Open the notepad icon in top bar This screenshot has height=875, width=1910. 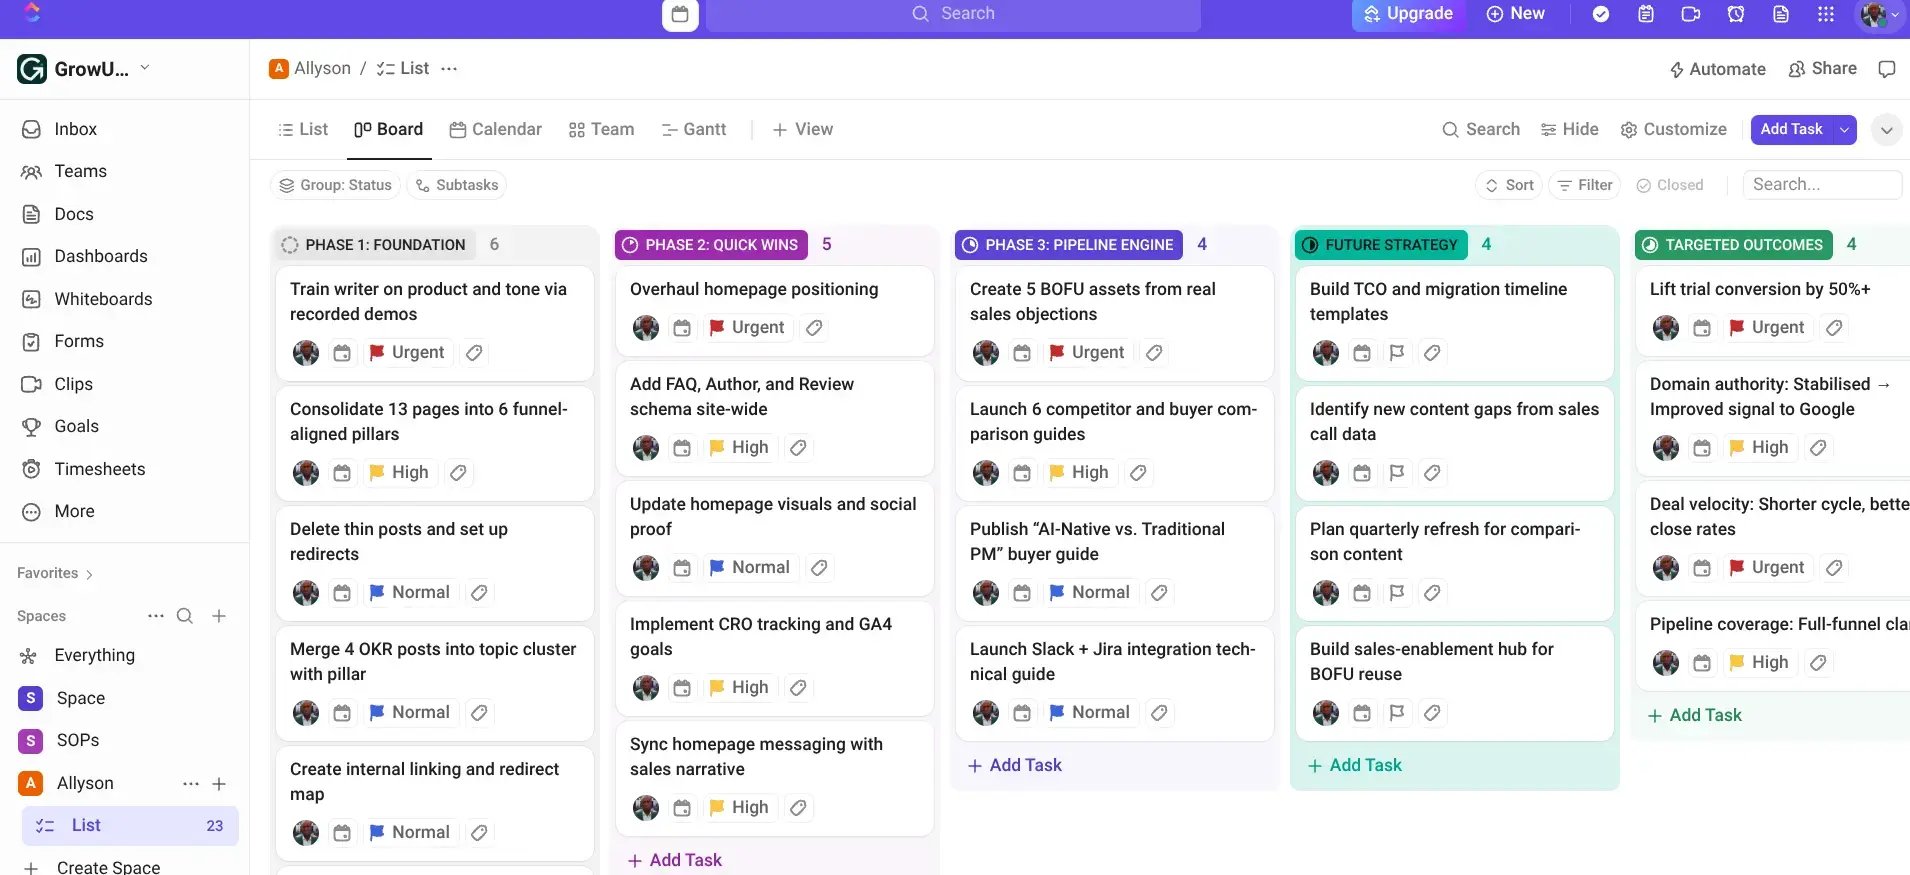tap(1646, 14)
